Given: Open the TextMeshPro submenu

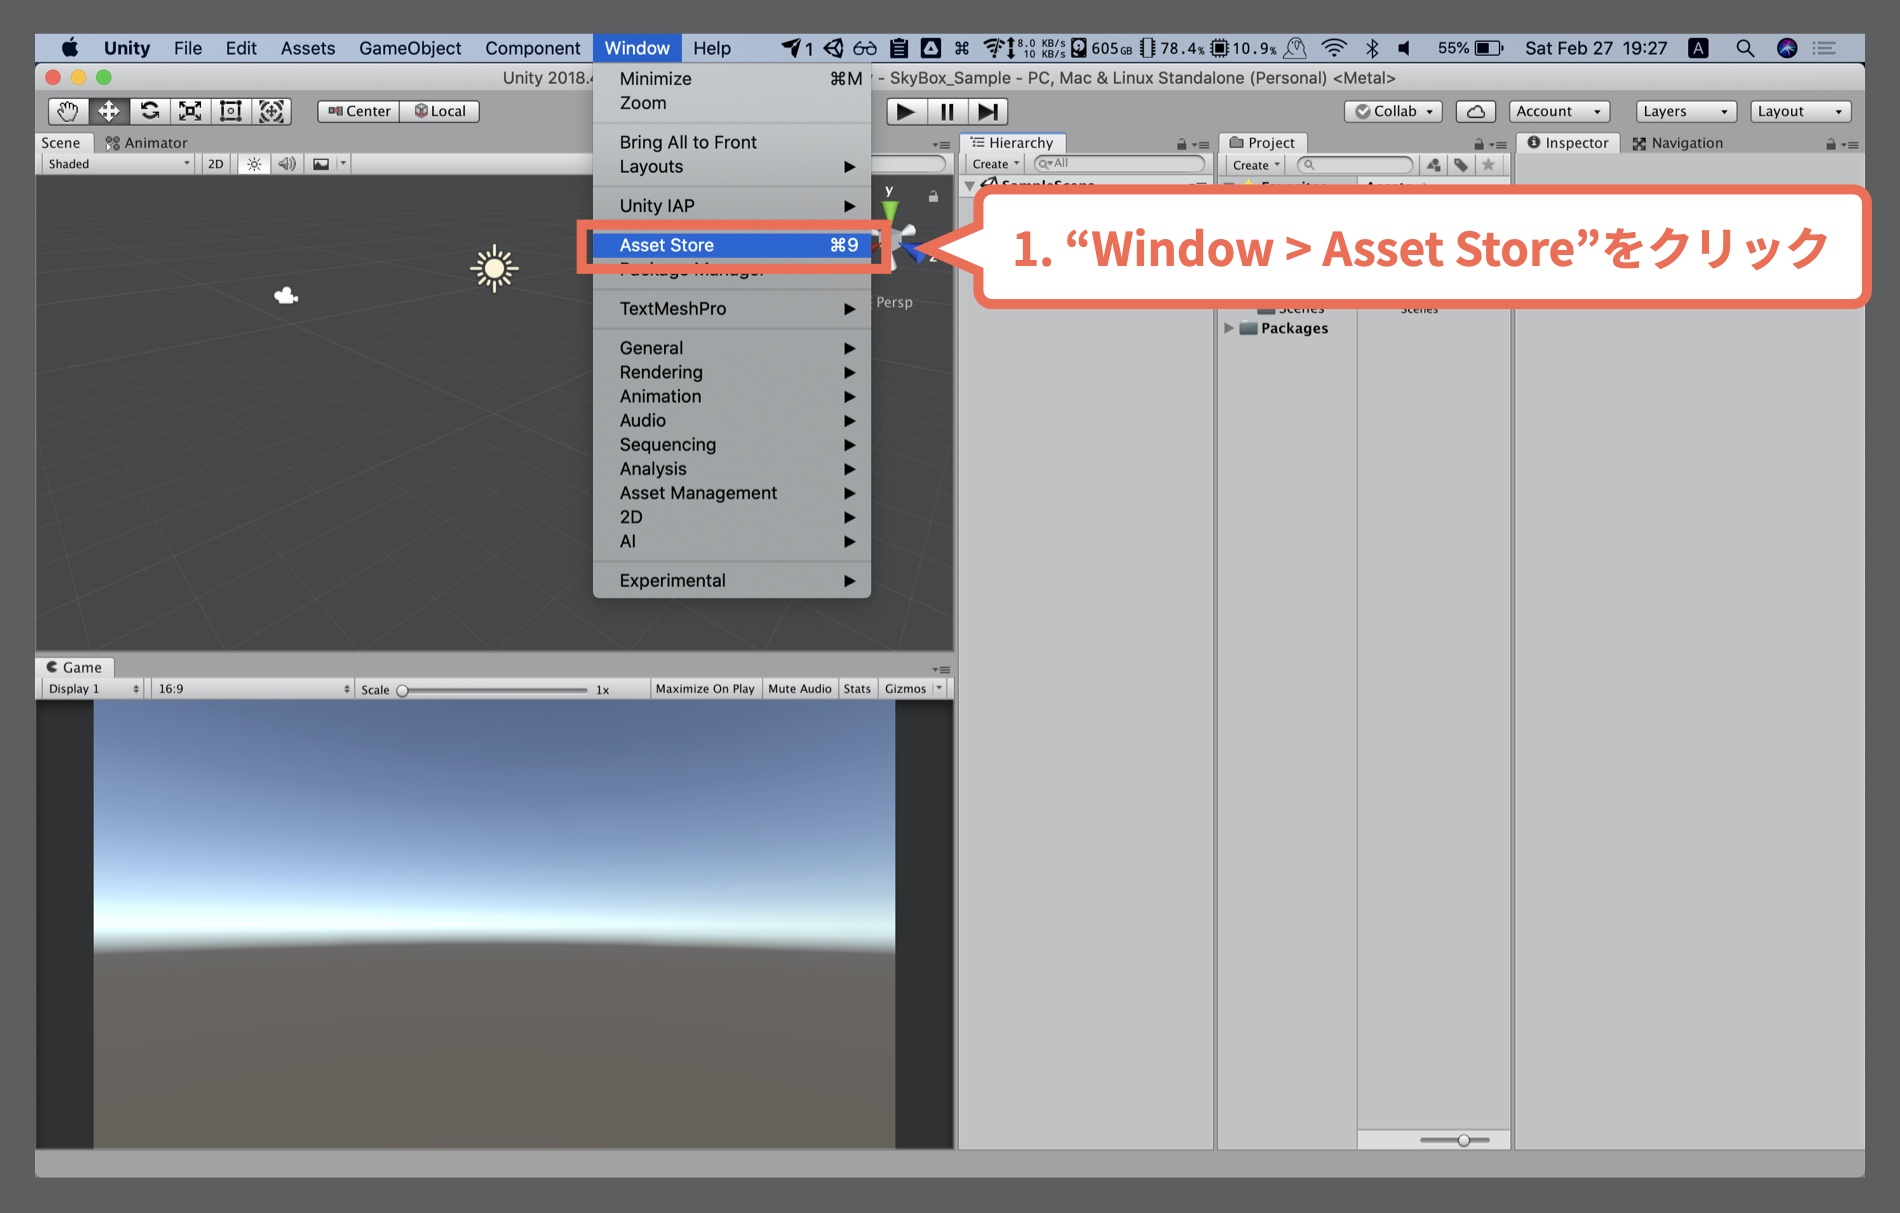Looking at the screenshot, I should (x=732, y=309).
